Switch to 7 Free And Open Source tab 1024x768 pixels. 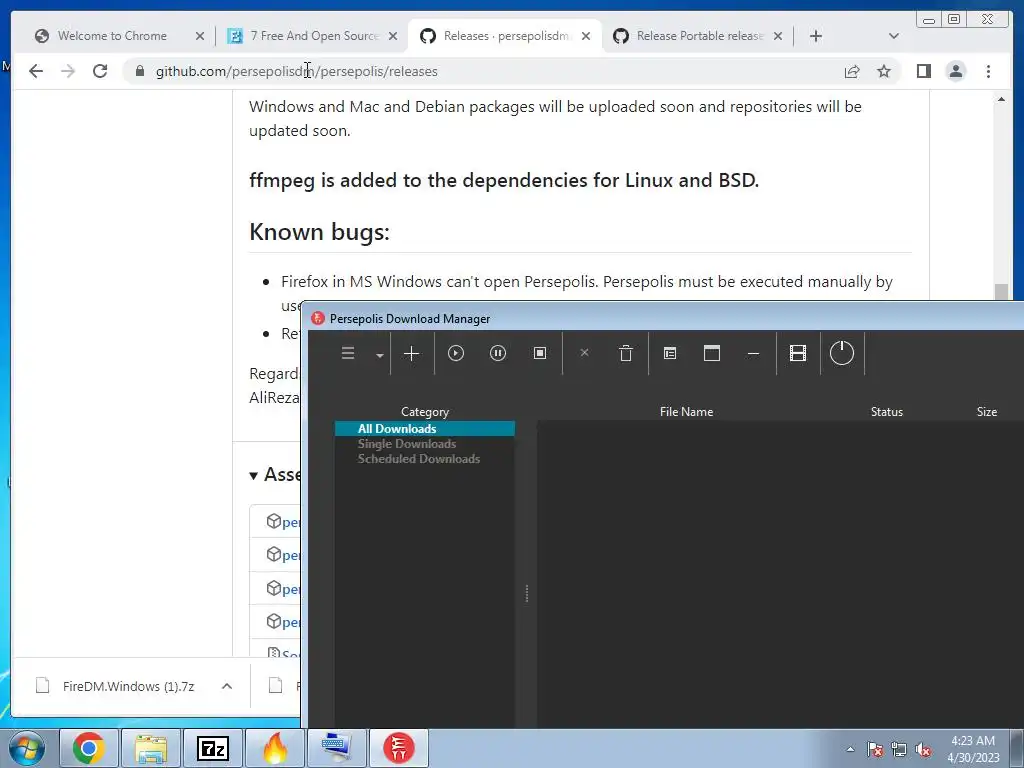pos(313,36)
